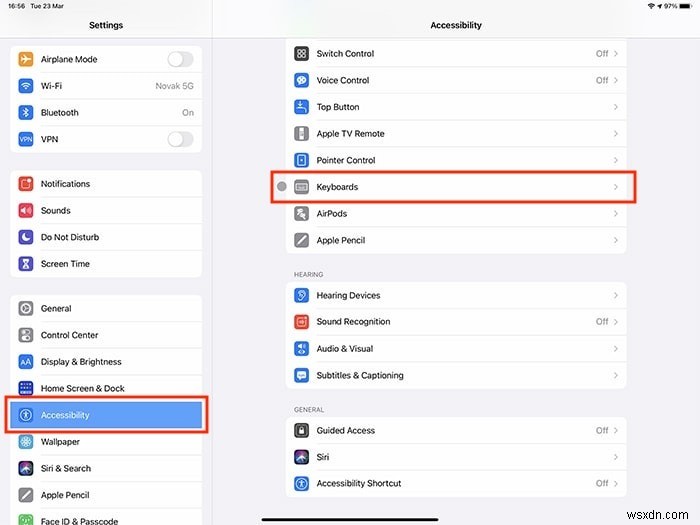Click the Sound Recognition icon
The width and height of the screenshot is (700, 525).
302,321
